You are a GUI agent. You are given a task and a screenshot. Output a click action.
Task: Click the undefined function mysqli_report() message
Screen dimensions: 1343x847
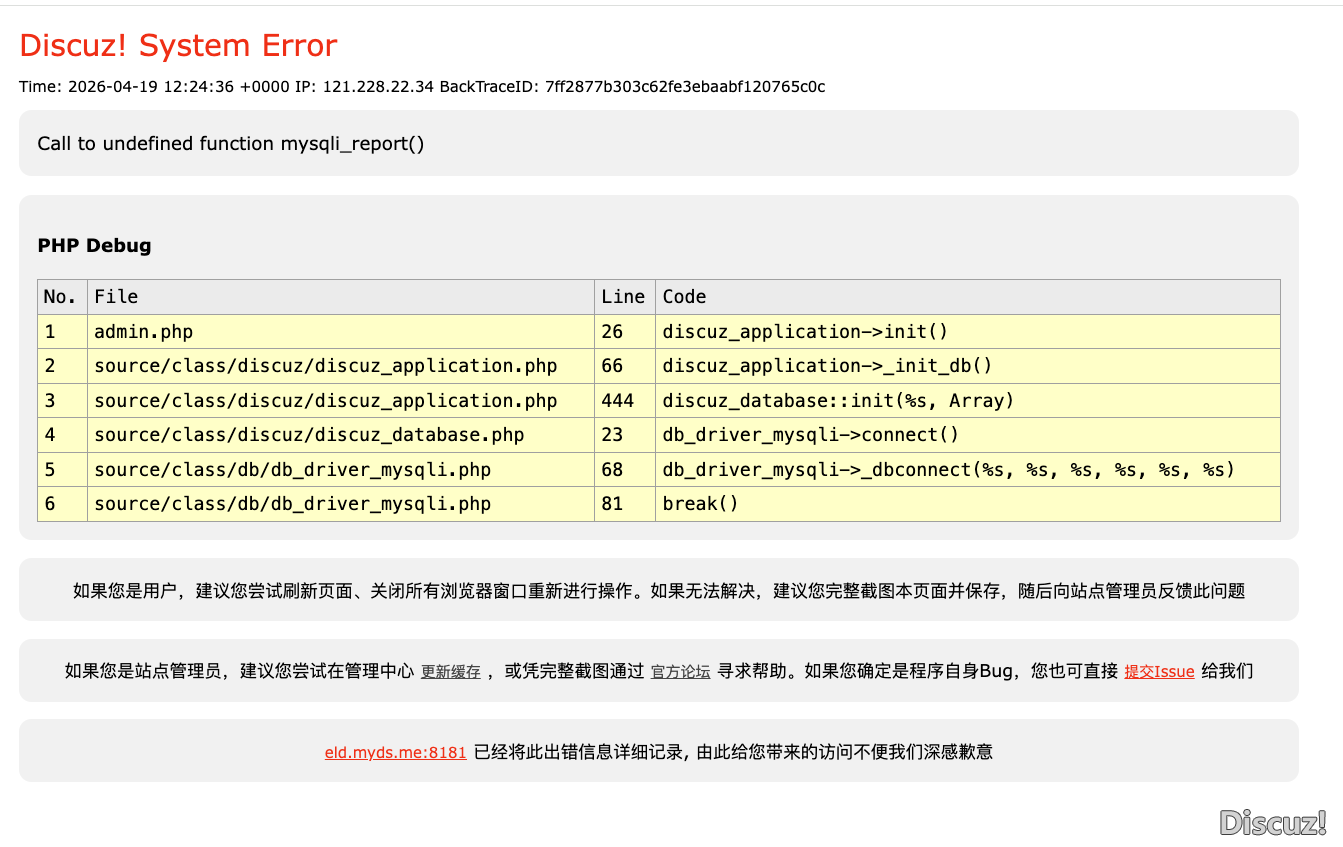pos(231,144)
